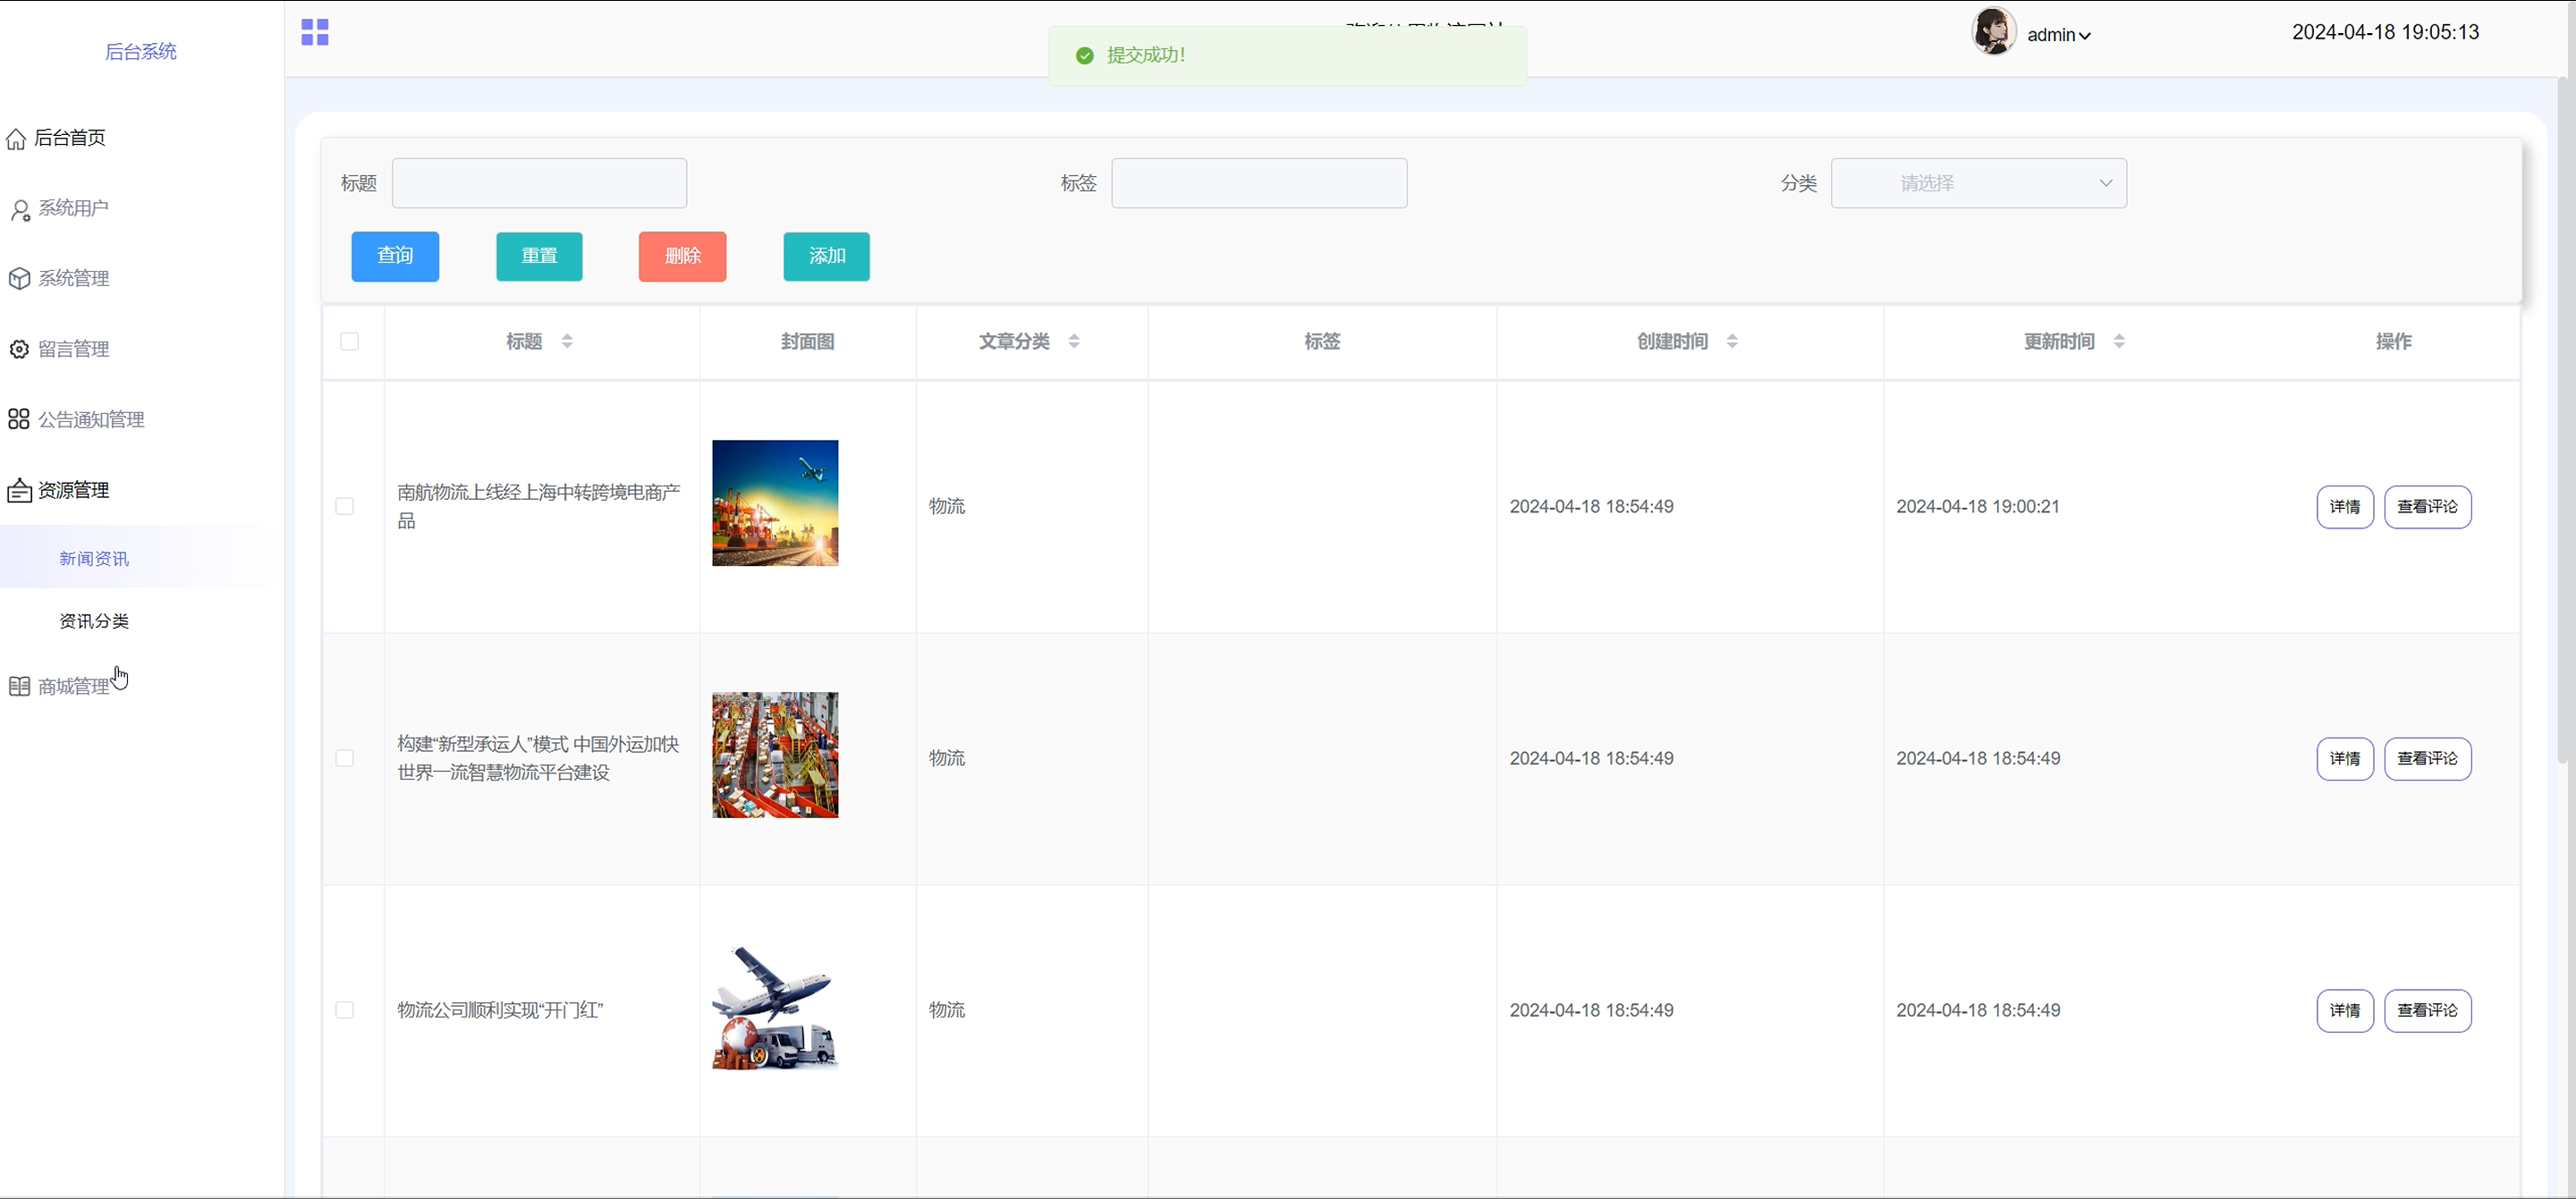Sort table by 文章分类 column arrows

[1074, 341]
